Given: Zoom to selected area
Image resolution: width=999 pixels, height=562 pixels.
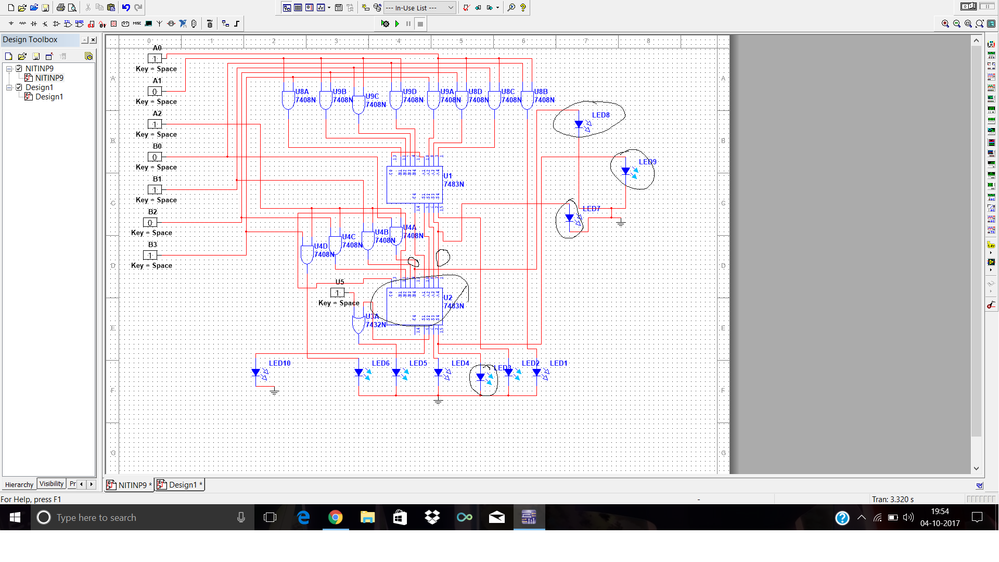Looking at the screenshot, I should tap(968, 24).
